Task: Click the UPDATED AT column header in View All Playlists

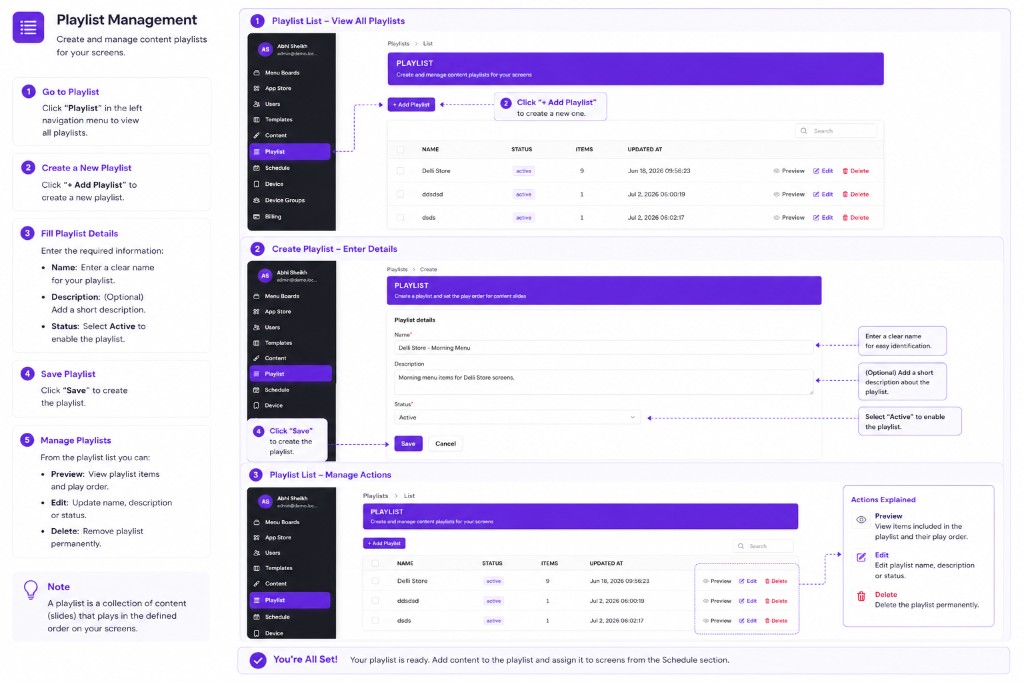Action: coord(645,149)
